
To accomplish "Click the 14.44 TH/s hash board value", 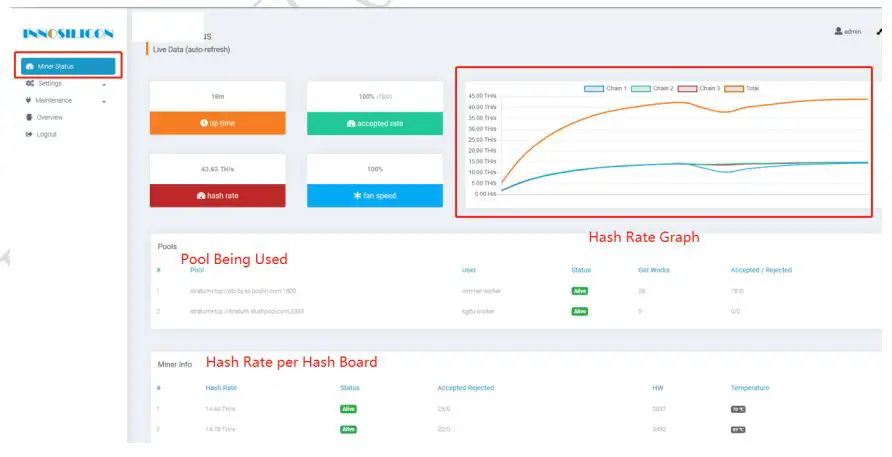I will click(x=220, y=409).
